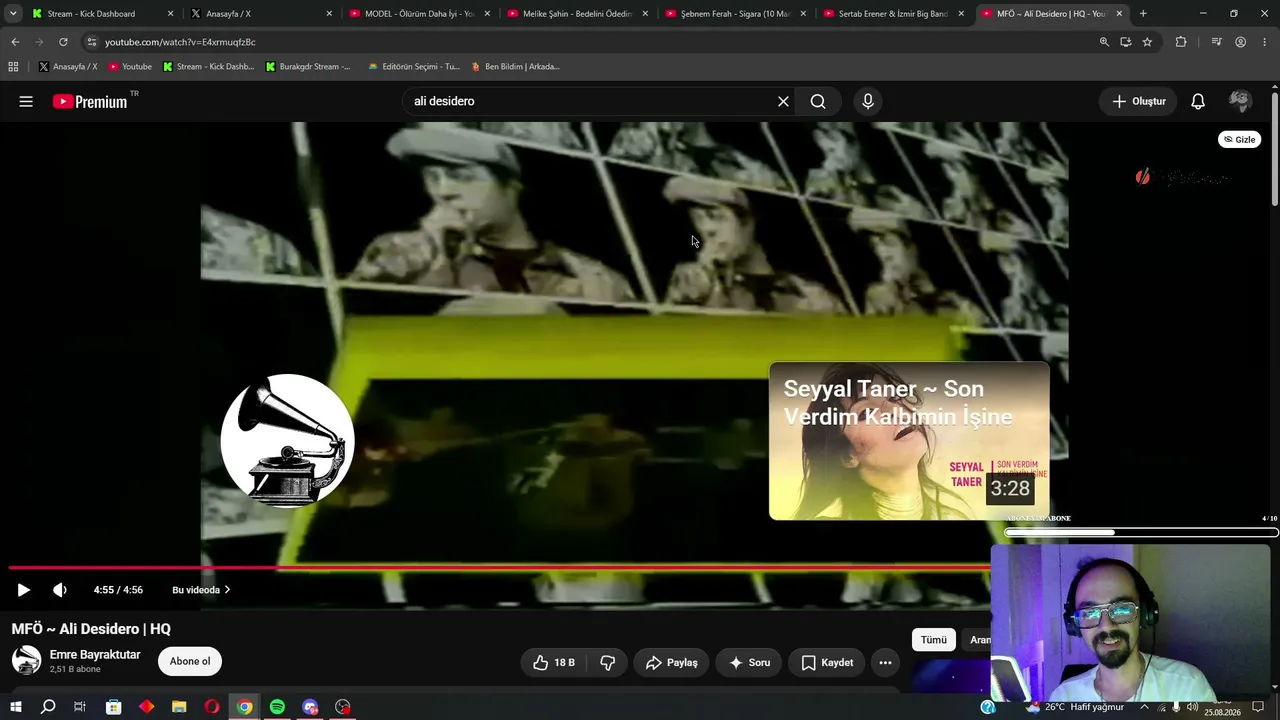
Task: Clear the search box text
Action: click(783, 101)
